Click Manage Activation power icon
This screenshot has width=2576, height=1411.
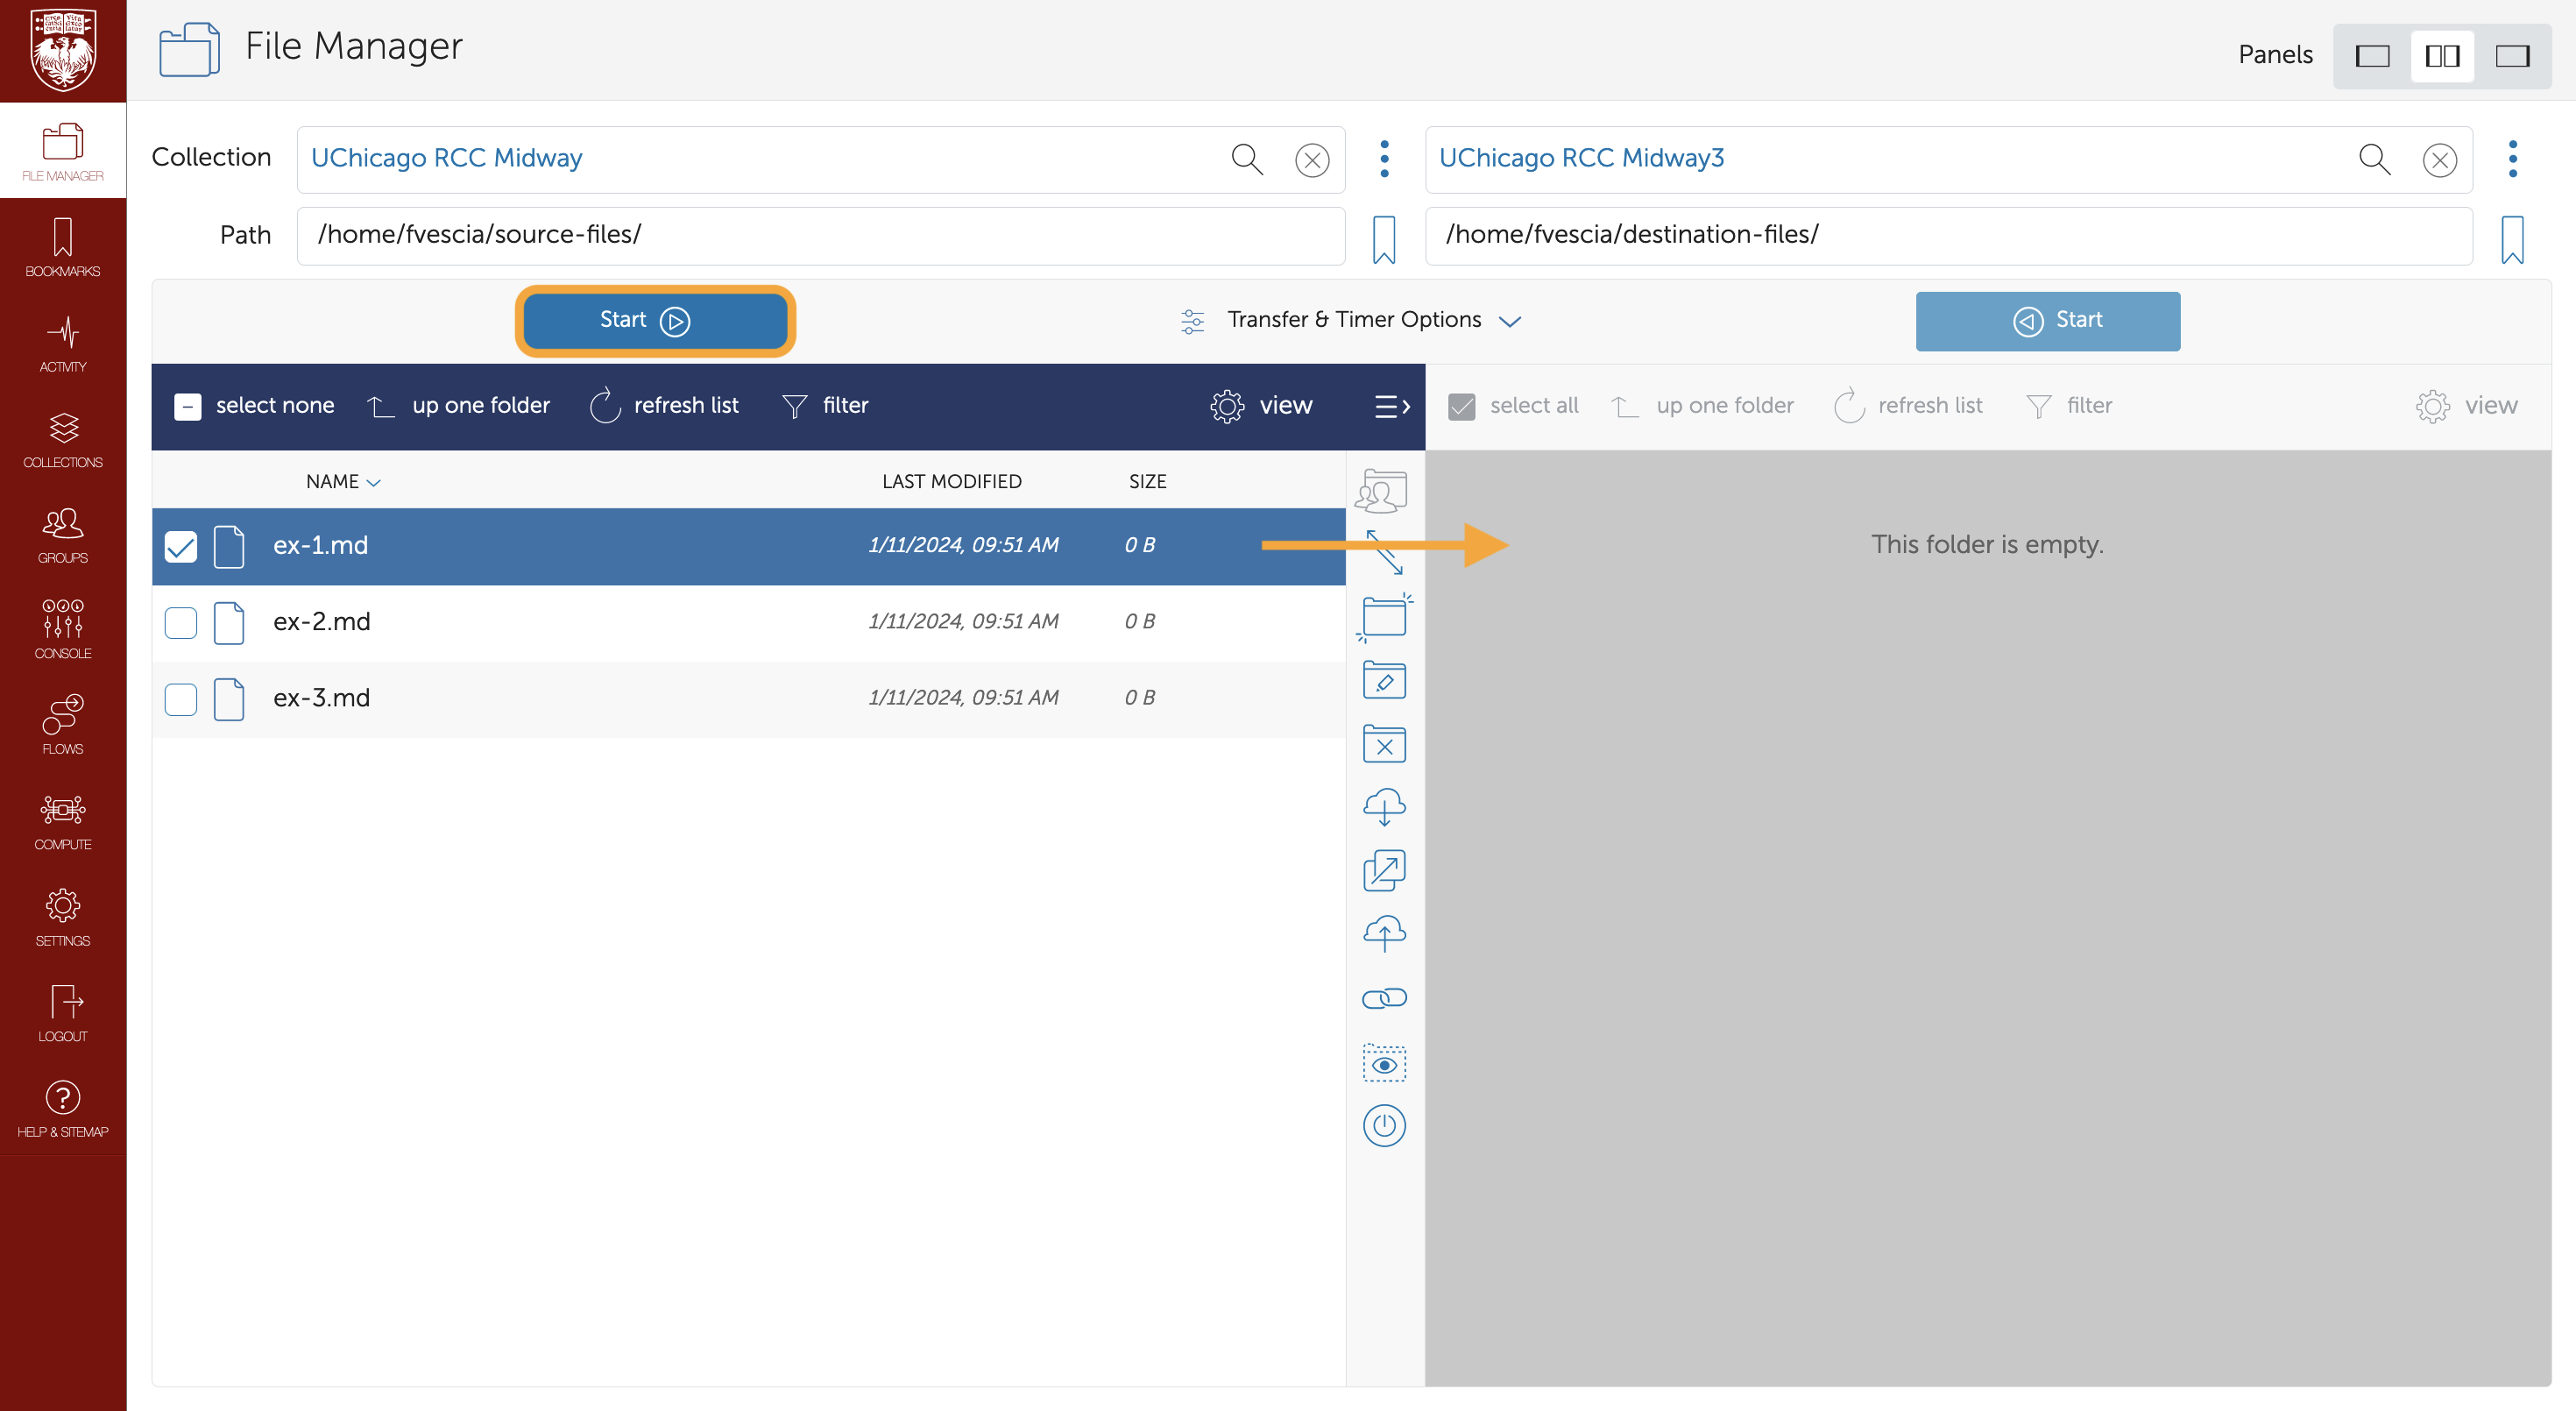1384,1126
